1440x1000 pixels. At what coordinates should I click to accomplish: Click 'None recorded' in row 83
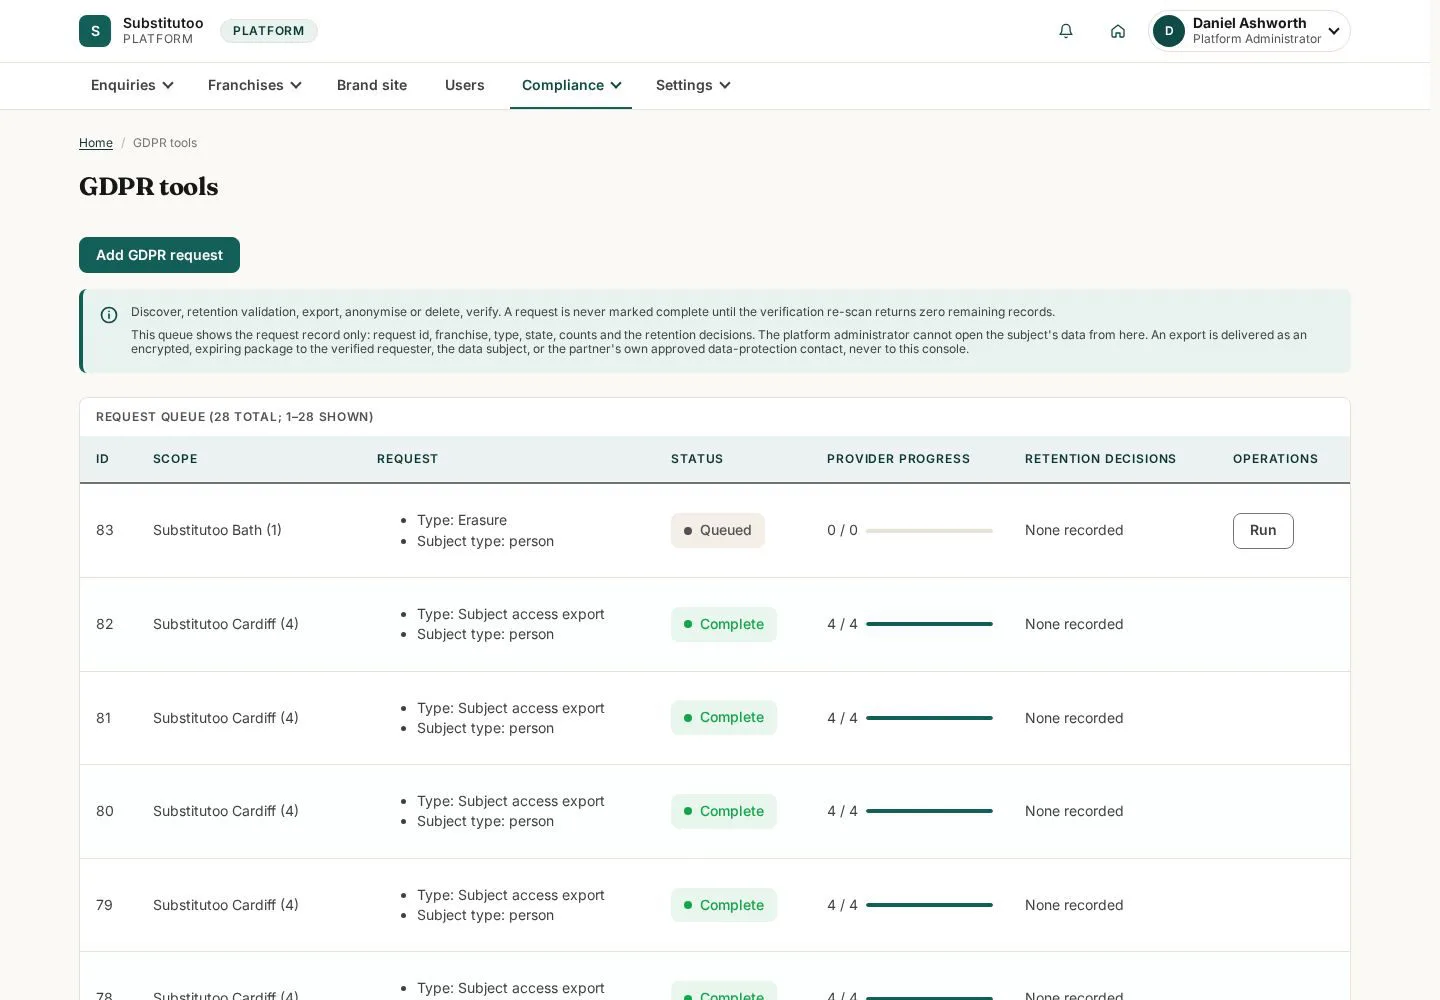pos(1074,530)
